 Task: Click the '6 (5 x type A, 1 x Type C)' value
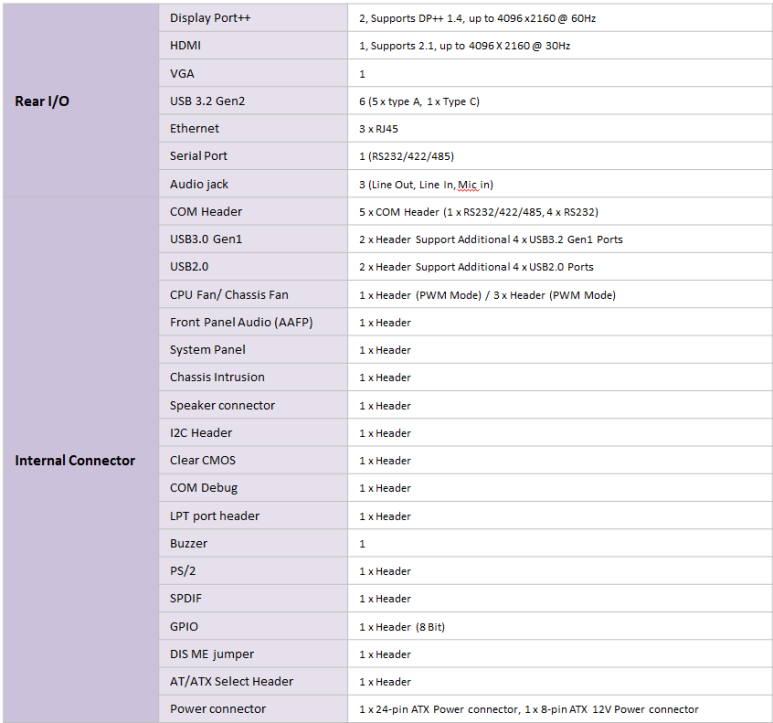(x=420, y=102)
